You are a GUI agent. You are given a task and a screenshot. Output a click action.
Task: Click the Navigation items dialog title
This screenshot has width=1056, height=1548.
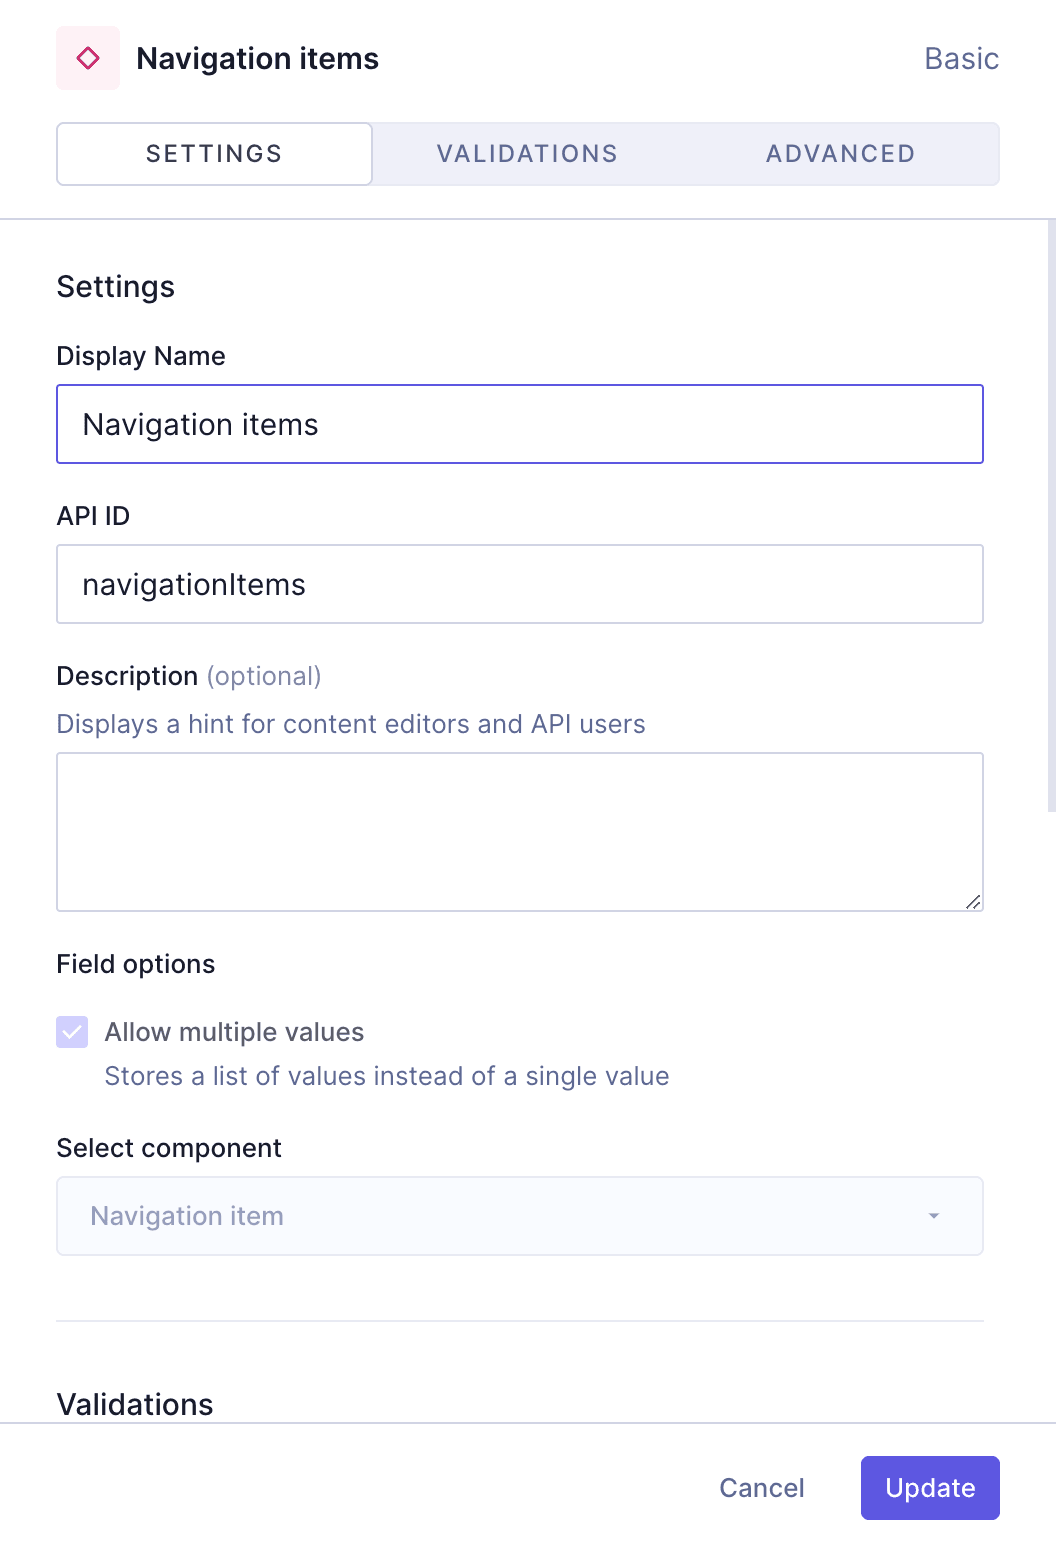click(x=258, y=58)
